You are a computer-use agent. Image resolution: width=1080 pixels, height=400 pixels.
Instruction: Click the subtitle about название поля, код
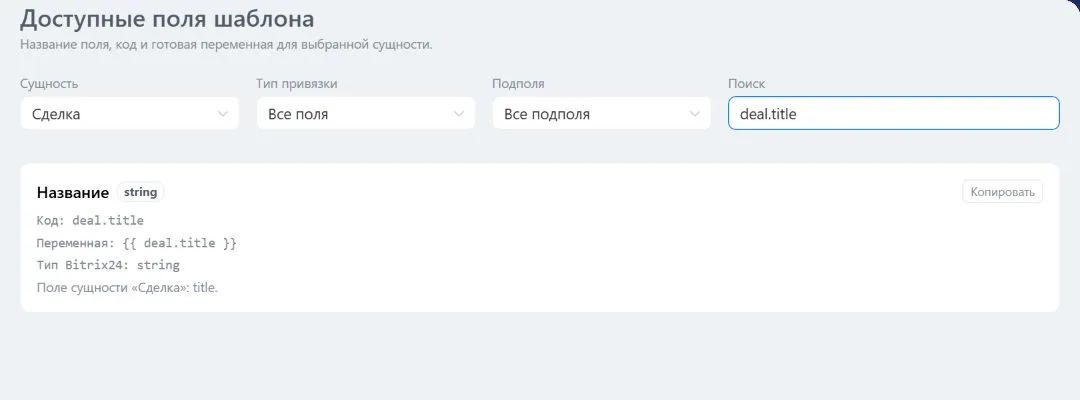coord(226,45)
